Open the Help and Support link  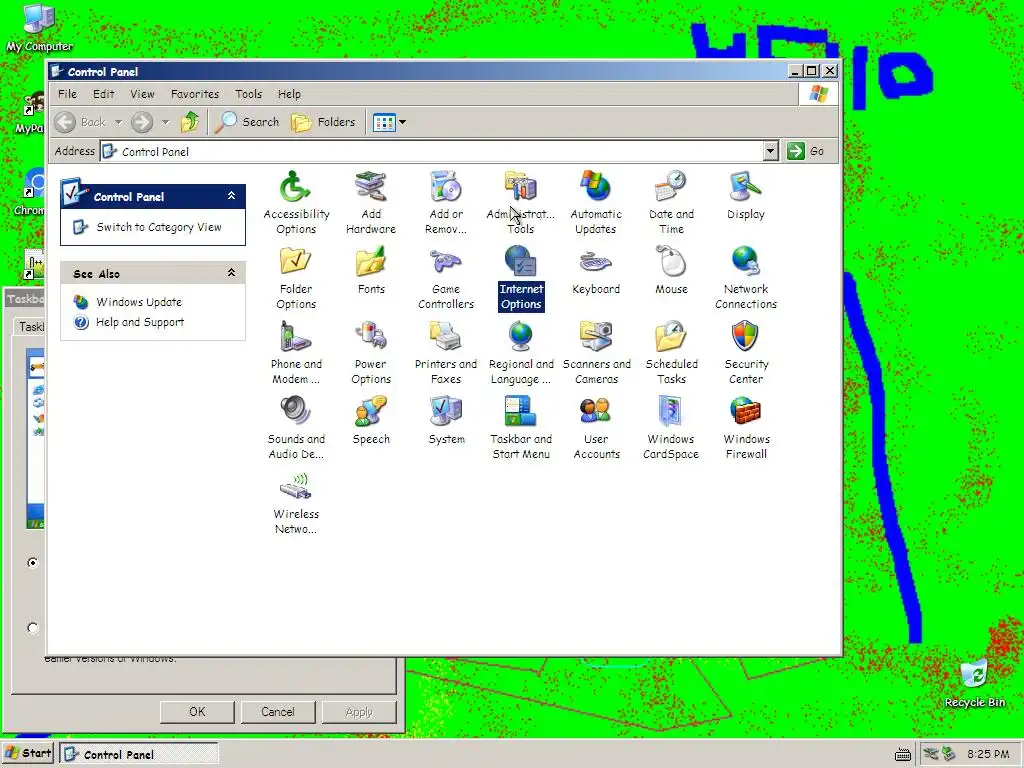point(140,323)
